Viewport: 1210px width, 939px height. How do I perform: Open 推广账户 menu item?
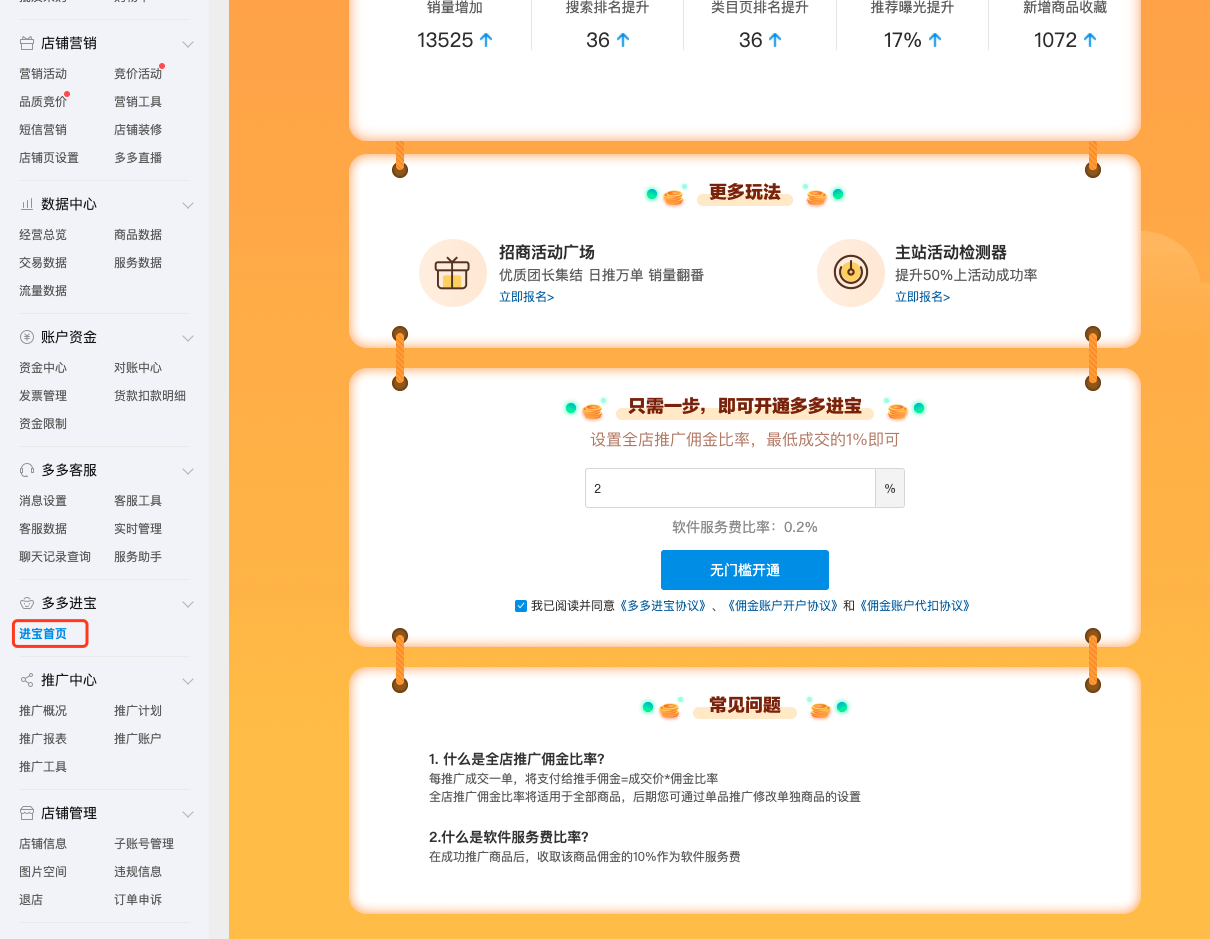coord(138,739)
